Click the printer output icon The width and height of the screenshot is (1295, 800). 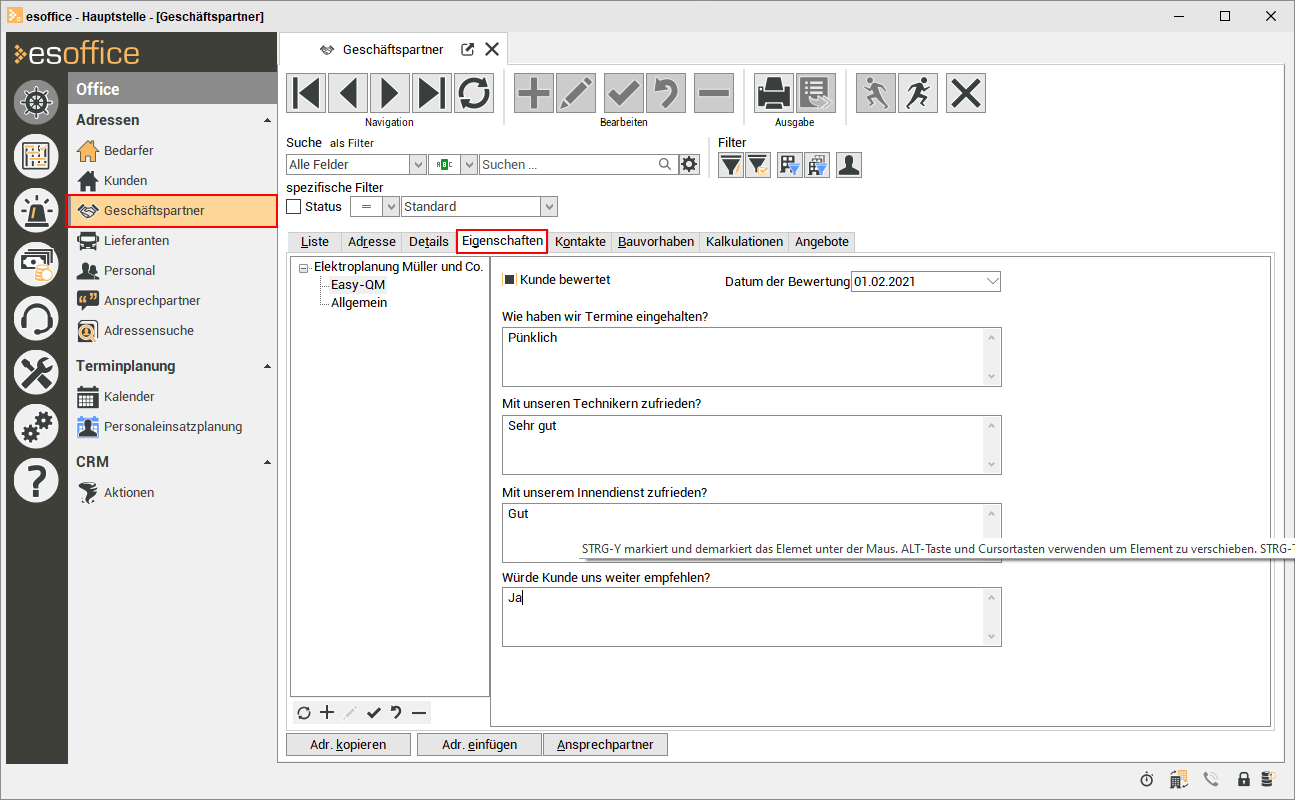(x=773, y=93)
